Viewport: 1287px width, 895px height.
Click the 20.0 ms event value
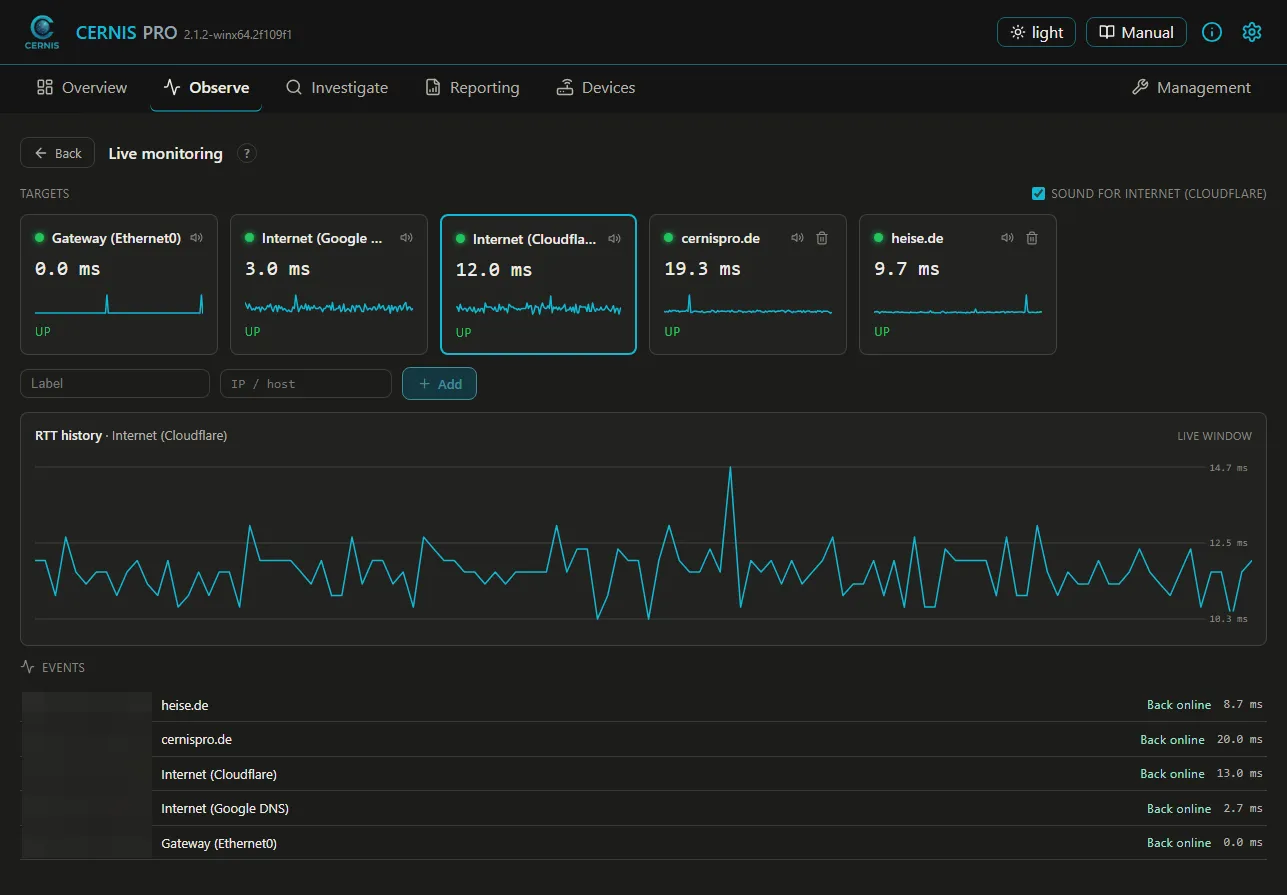click(x=1240, y=739)
